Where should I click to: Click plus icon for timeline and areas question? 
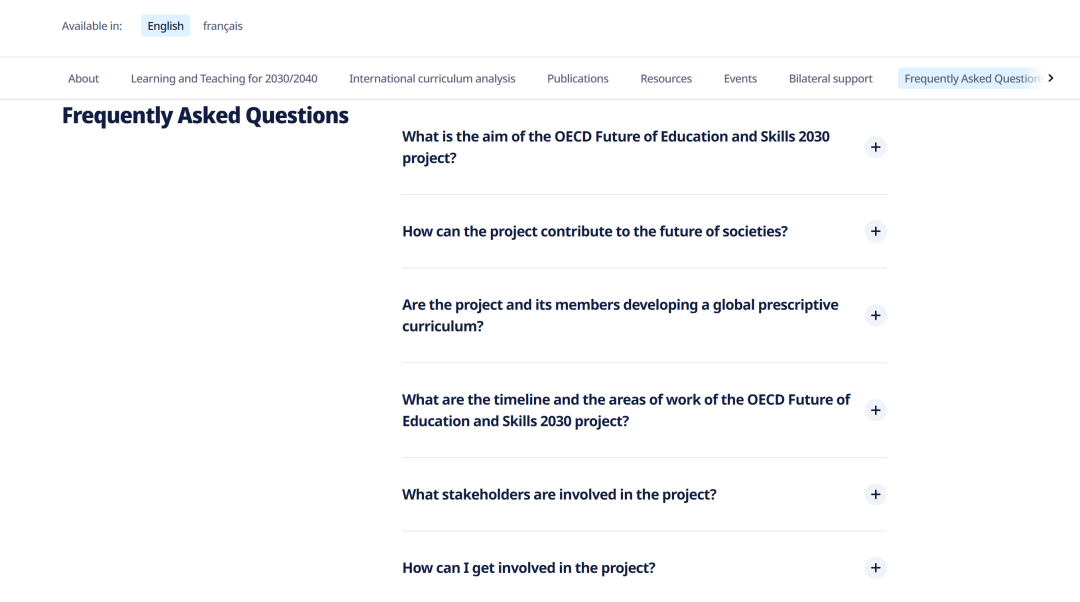[875, 411]
